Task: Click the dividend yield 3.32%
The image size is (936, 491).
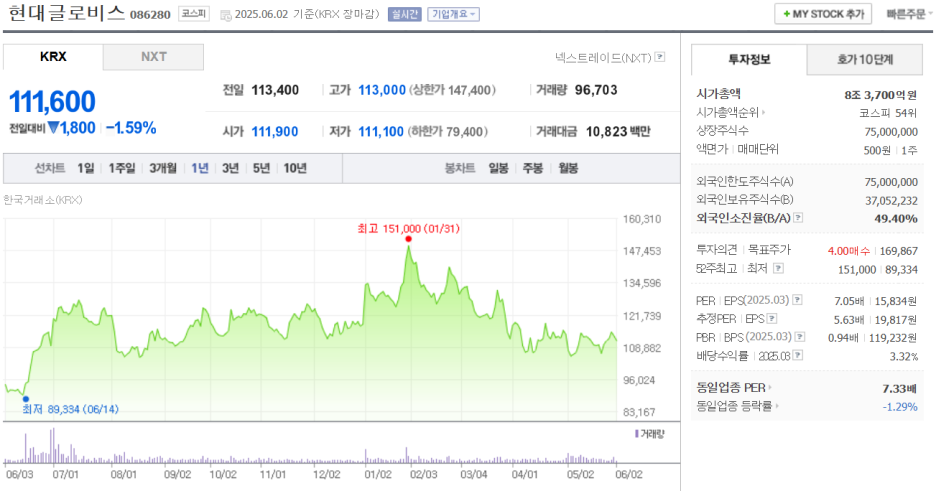Action: (903, 357)
